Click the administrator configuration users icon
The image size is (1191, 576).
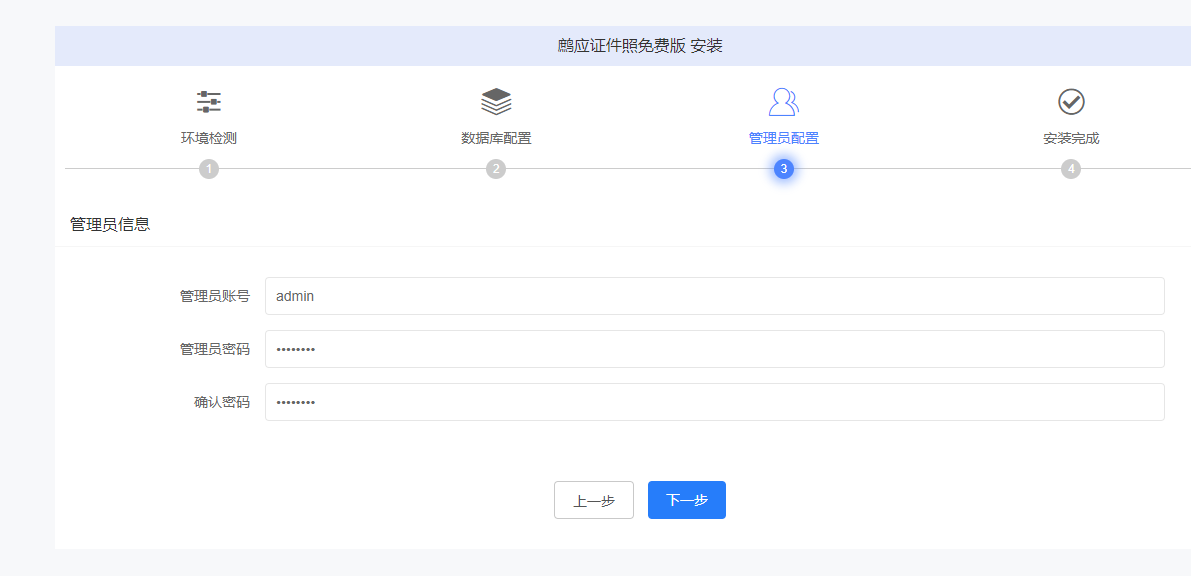pos(784,101)
